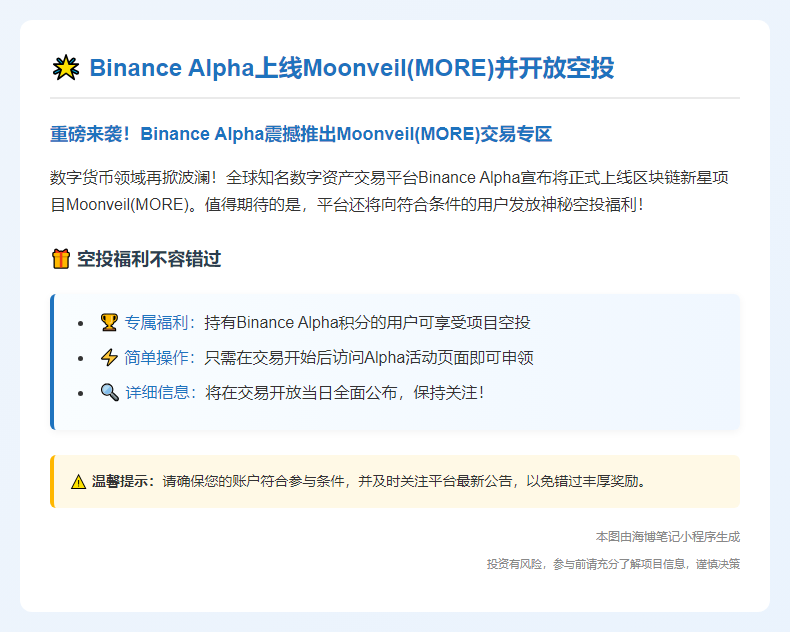The height and width of the screenshot is (632, 790).
Task: Click the warning triangle icon beside 温馨提示
Action: click(x=79, y=482)
